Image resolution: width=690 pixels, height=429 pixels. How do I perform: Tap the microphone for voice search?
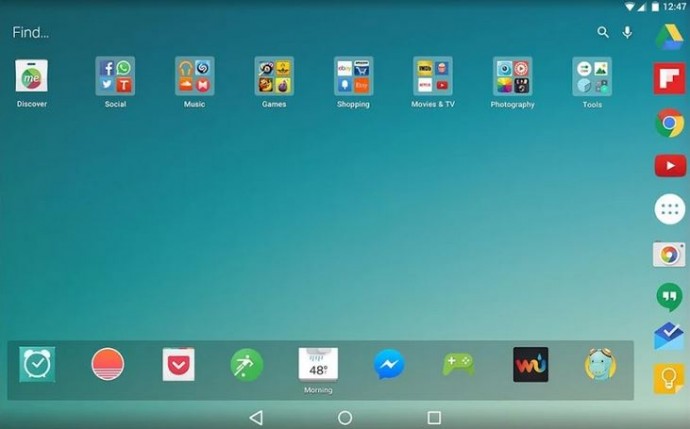click(627, 32)
